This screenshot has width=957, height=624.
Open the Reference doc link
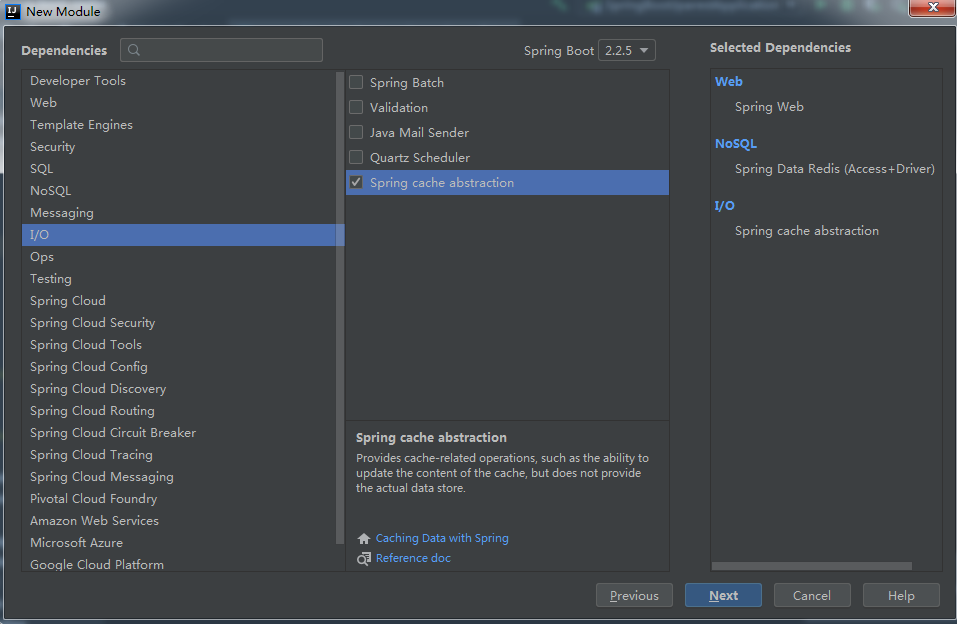pos(413,558)
